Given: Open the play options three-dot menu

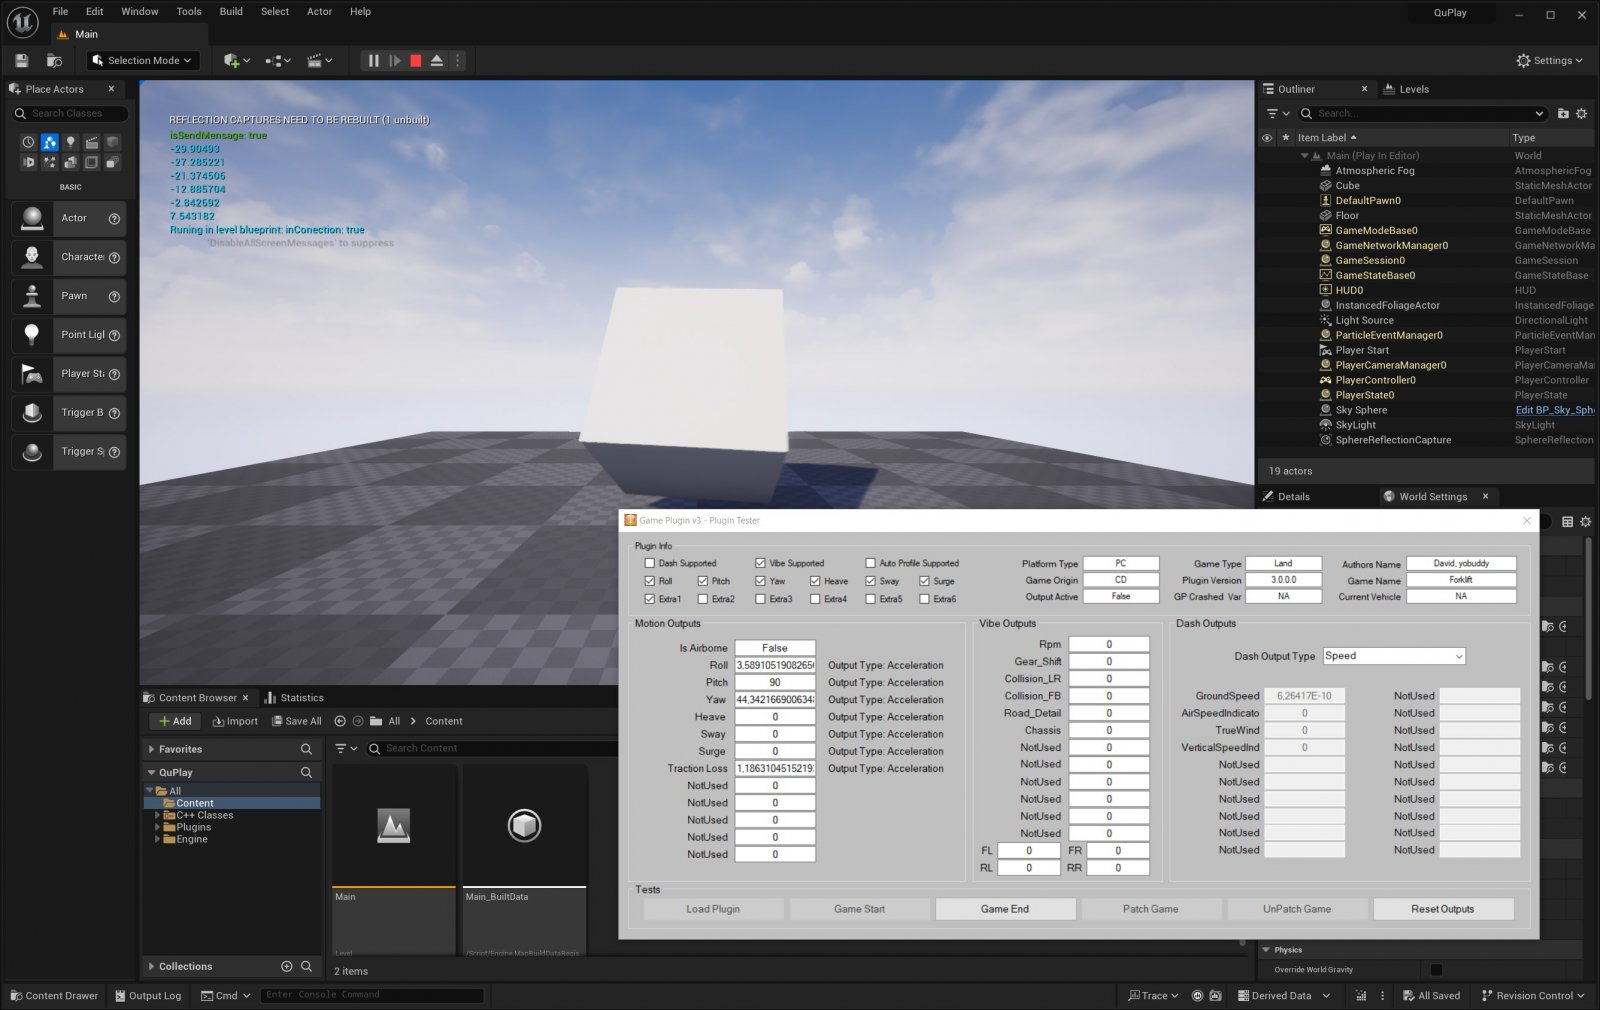Looking at the screenshot, I should 458,61.
